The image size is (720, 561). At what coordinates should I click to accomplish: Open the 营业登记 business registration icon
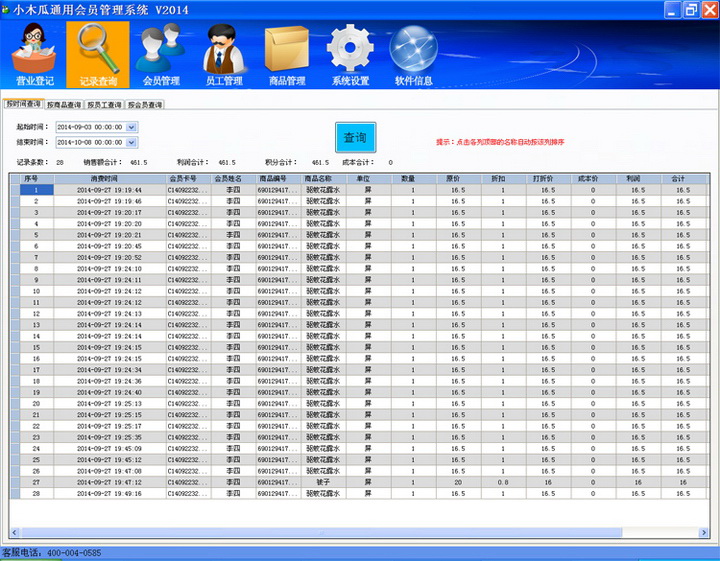34,52
